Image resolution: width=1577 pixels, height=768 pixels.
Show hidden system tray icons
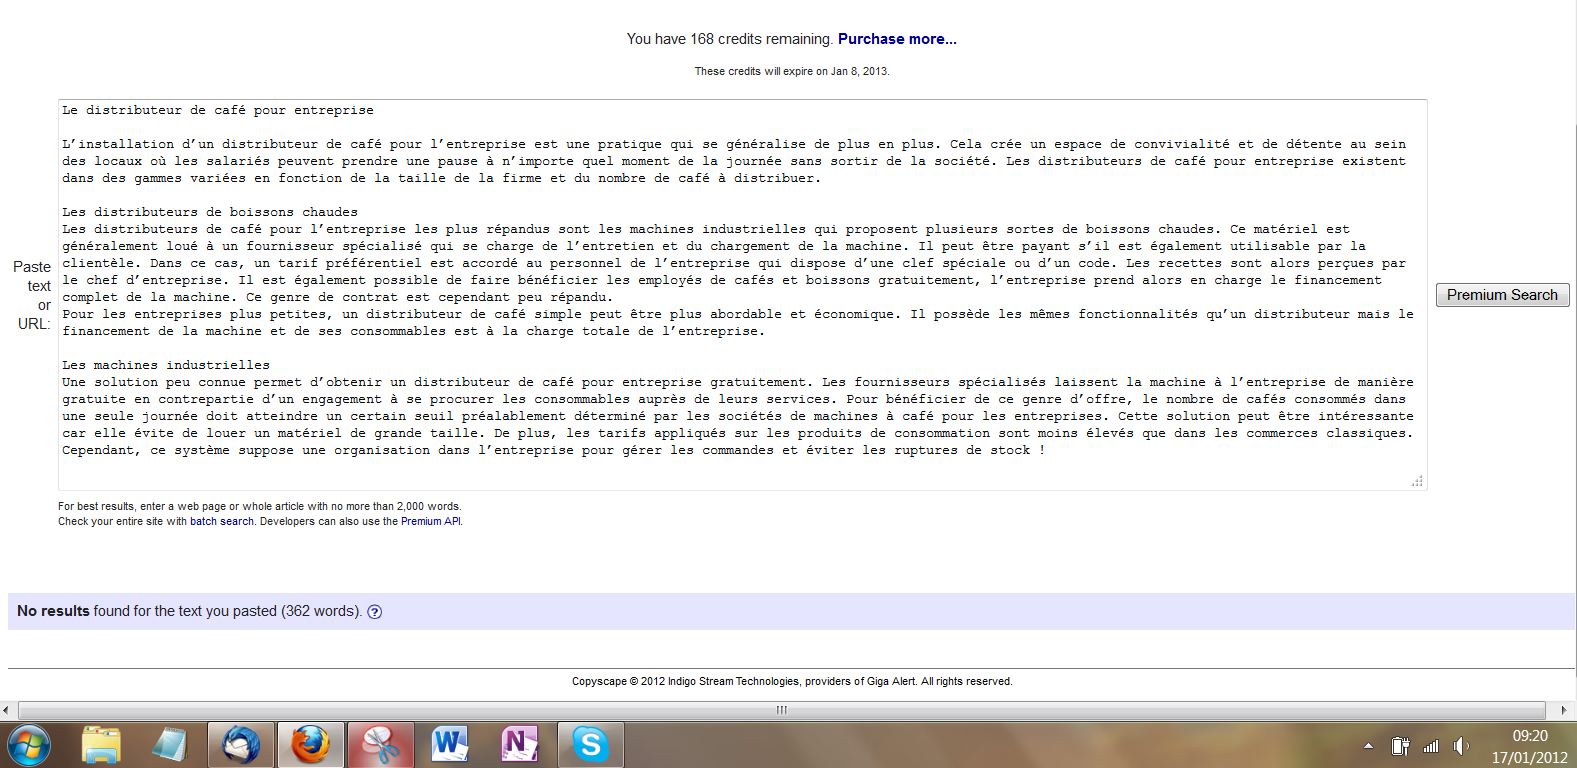pyautogui.click(x=1368, y=746)
